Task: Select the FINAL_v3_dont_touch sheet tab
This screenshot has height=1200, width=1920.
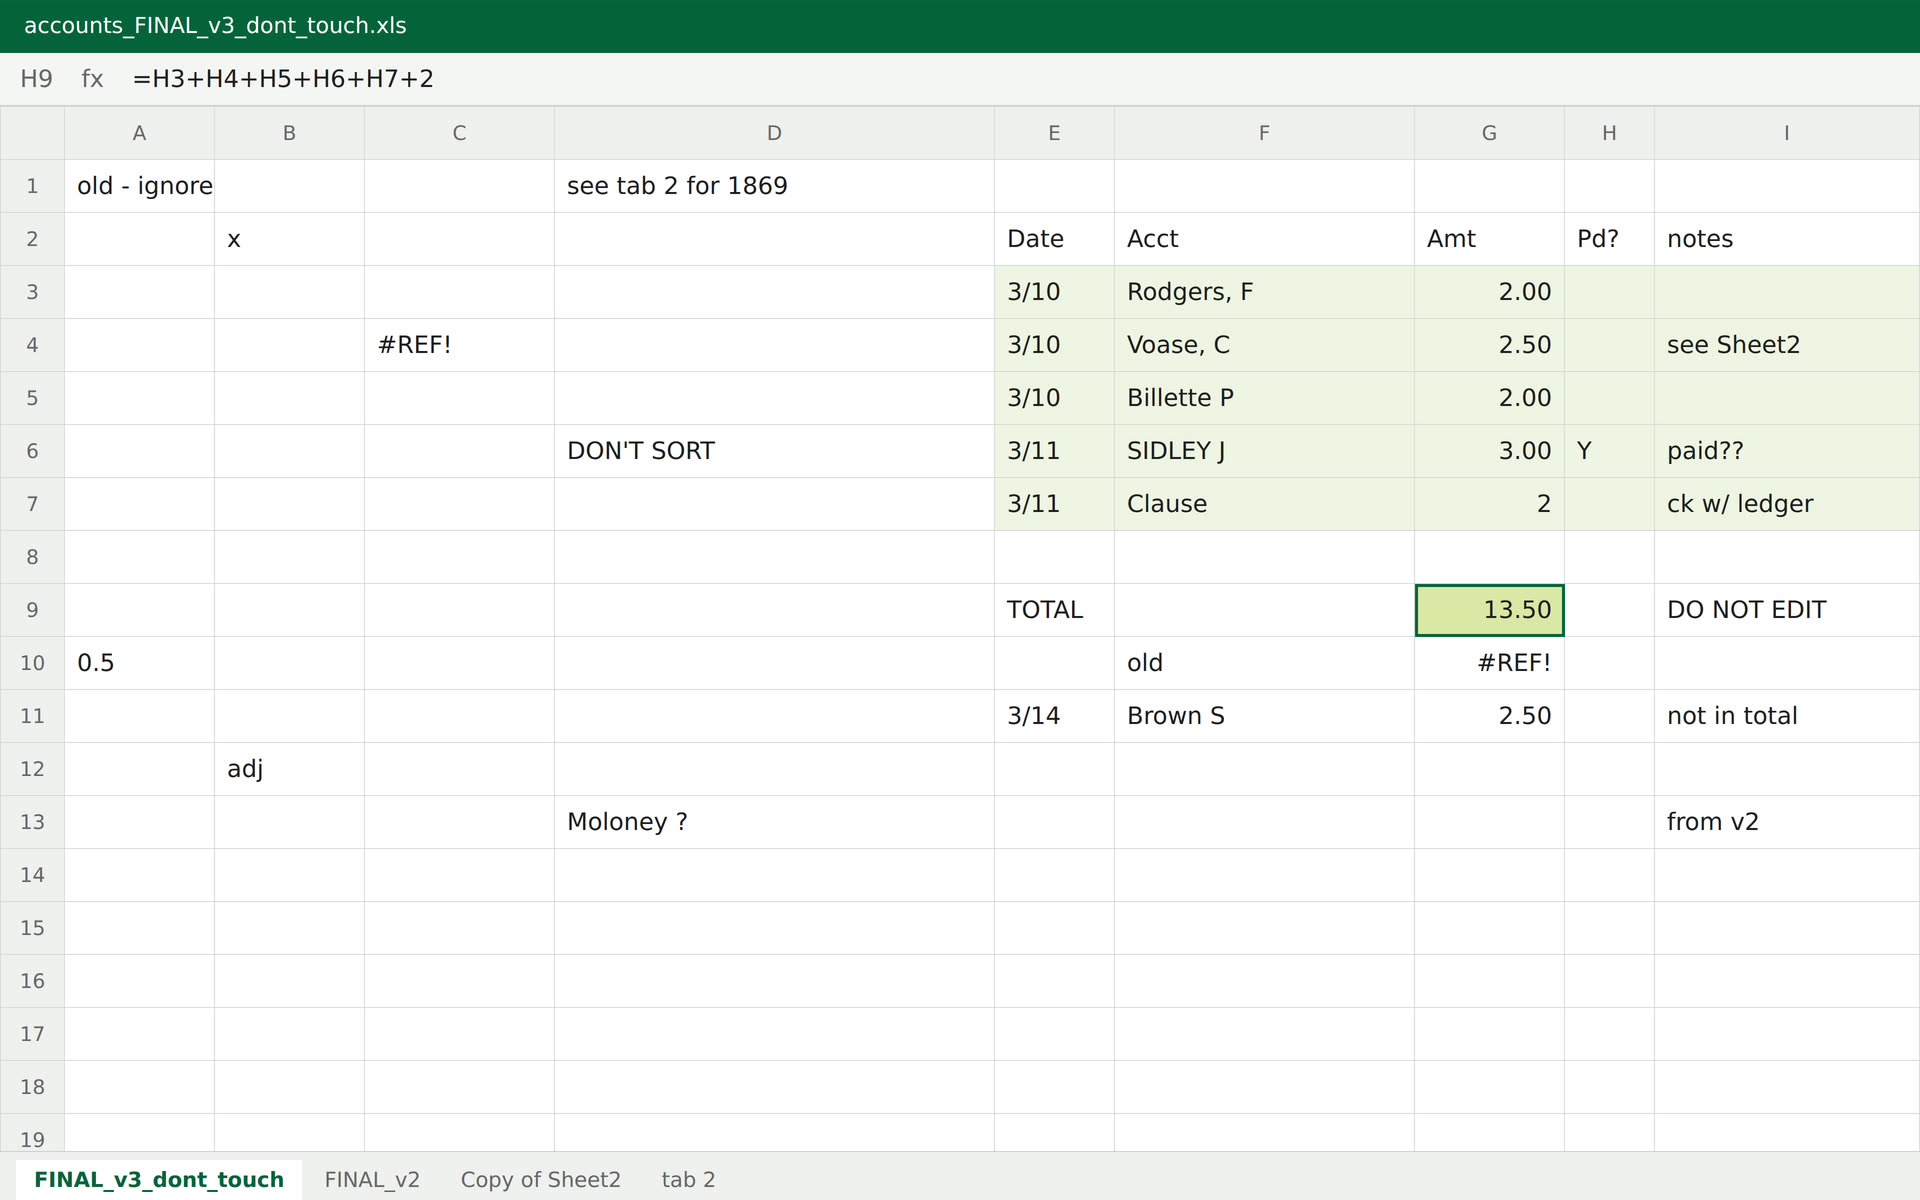Action: pyautogui.click(x=159, y=1180)
